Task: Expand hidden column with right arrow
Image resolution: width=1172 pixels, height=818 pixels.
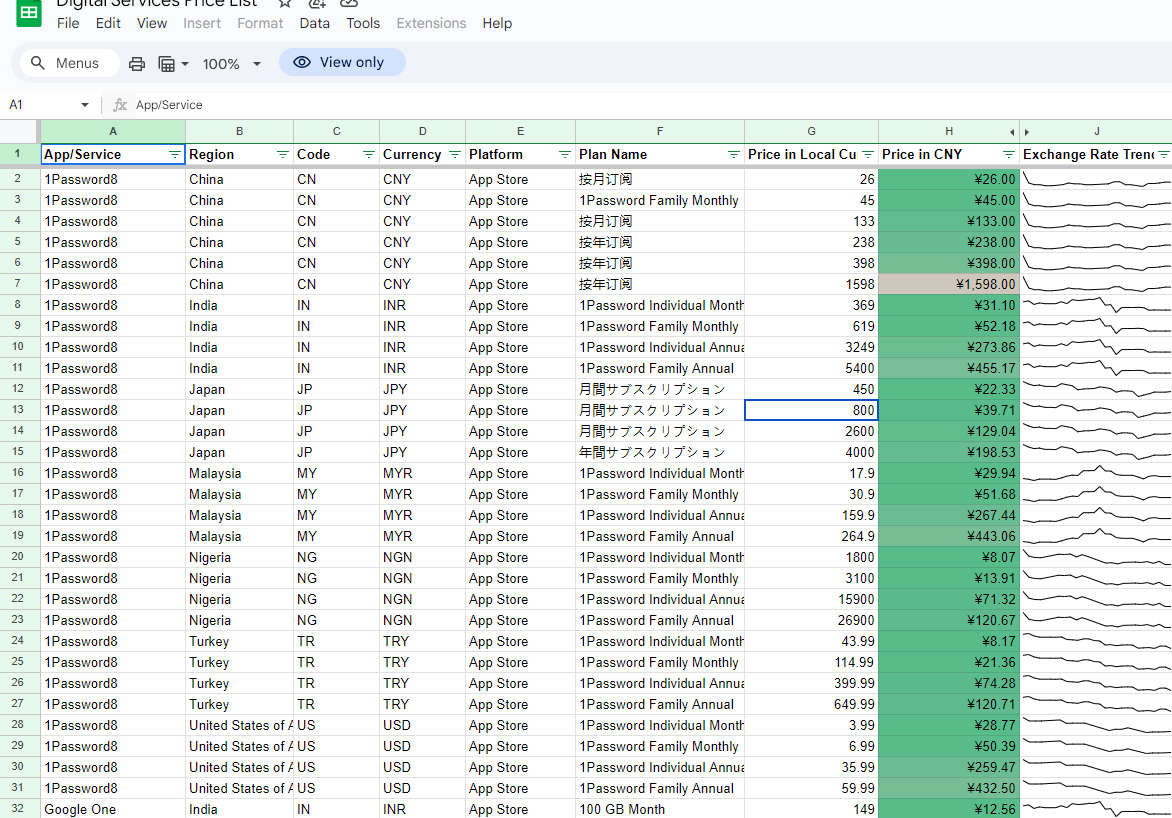Action: (1027, 132)
